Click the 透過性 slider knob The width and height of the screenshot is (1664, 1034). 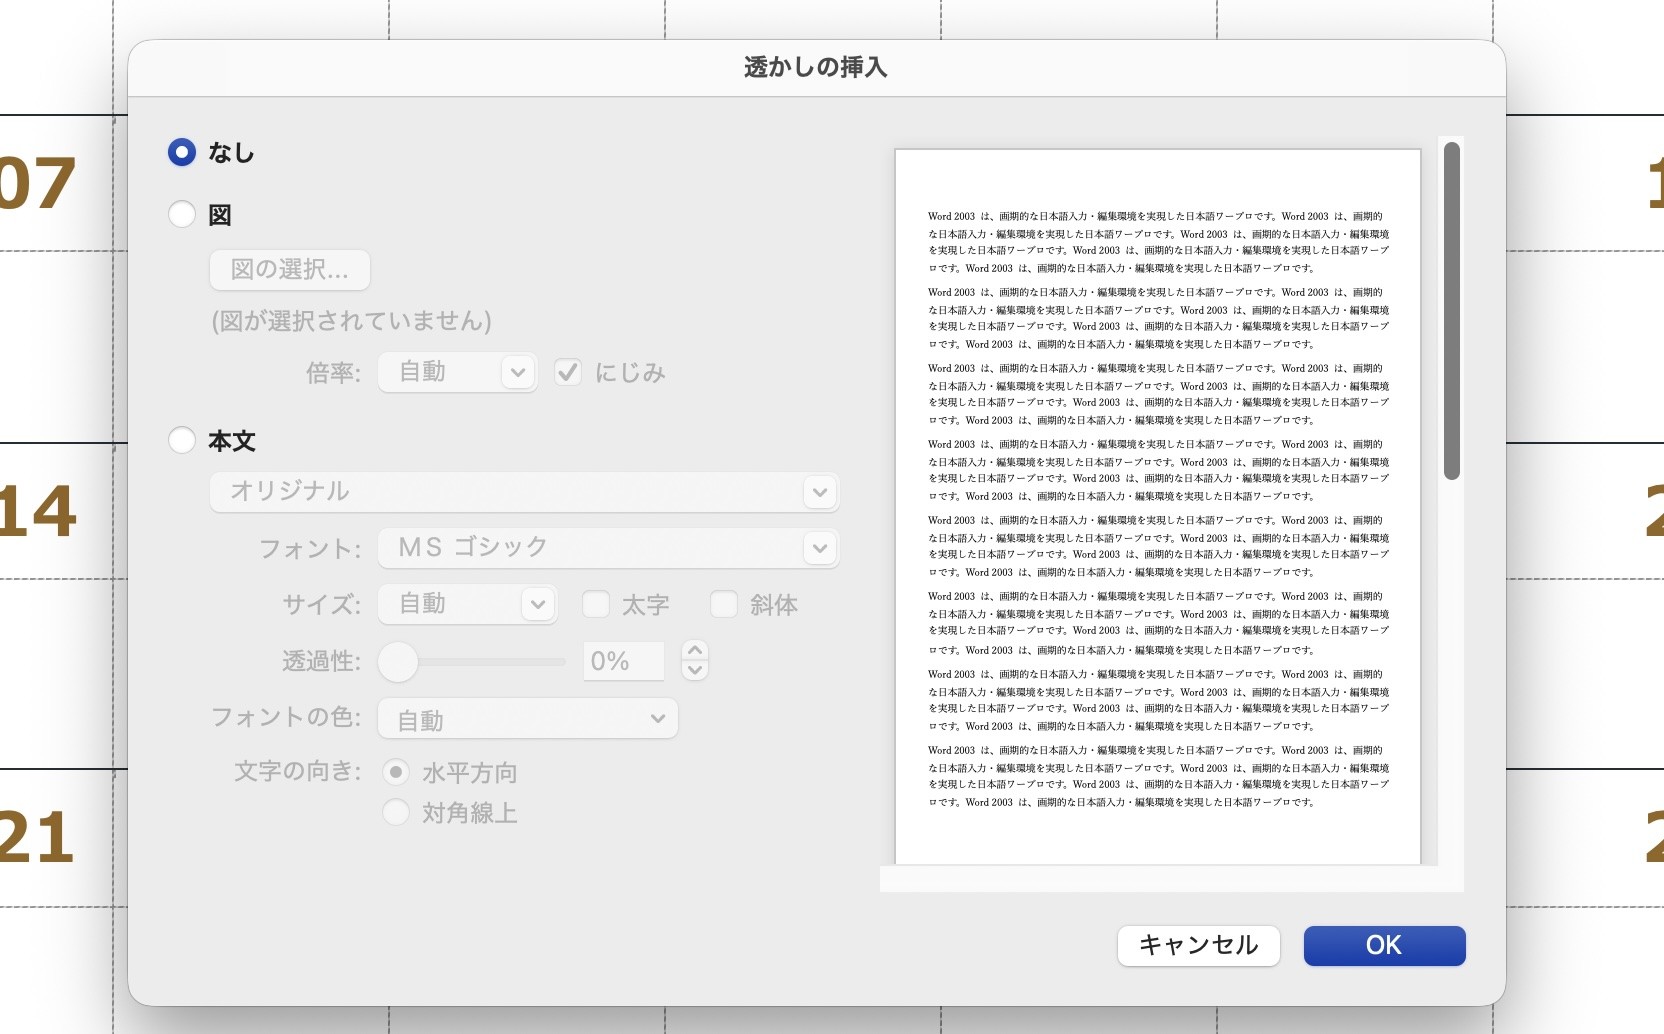coord(398,661)
